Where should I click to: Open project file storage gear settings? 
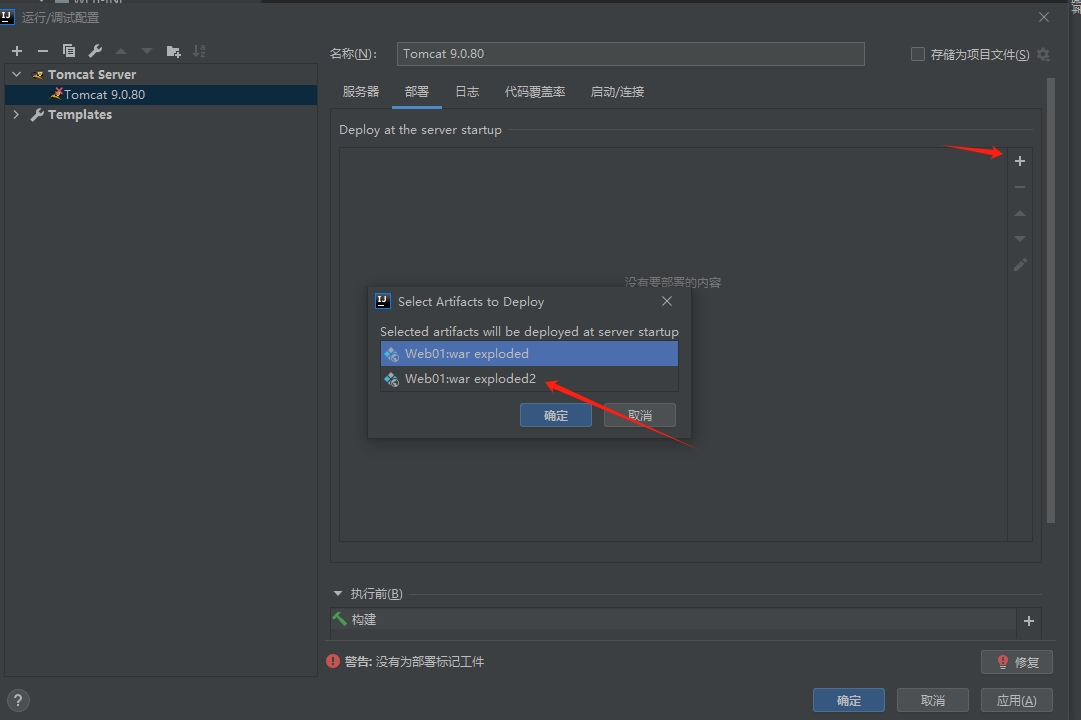coord(1043,54)
